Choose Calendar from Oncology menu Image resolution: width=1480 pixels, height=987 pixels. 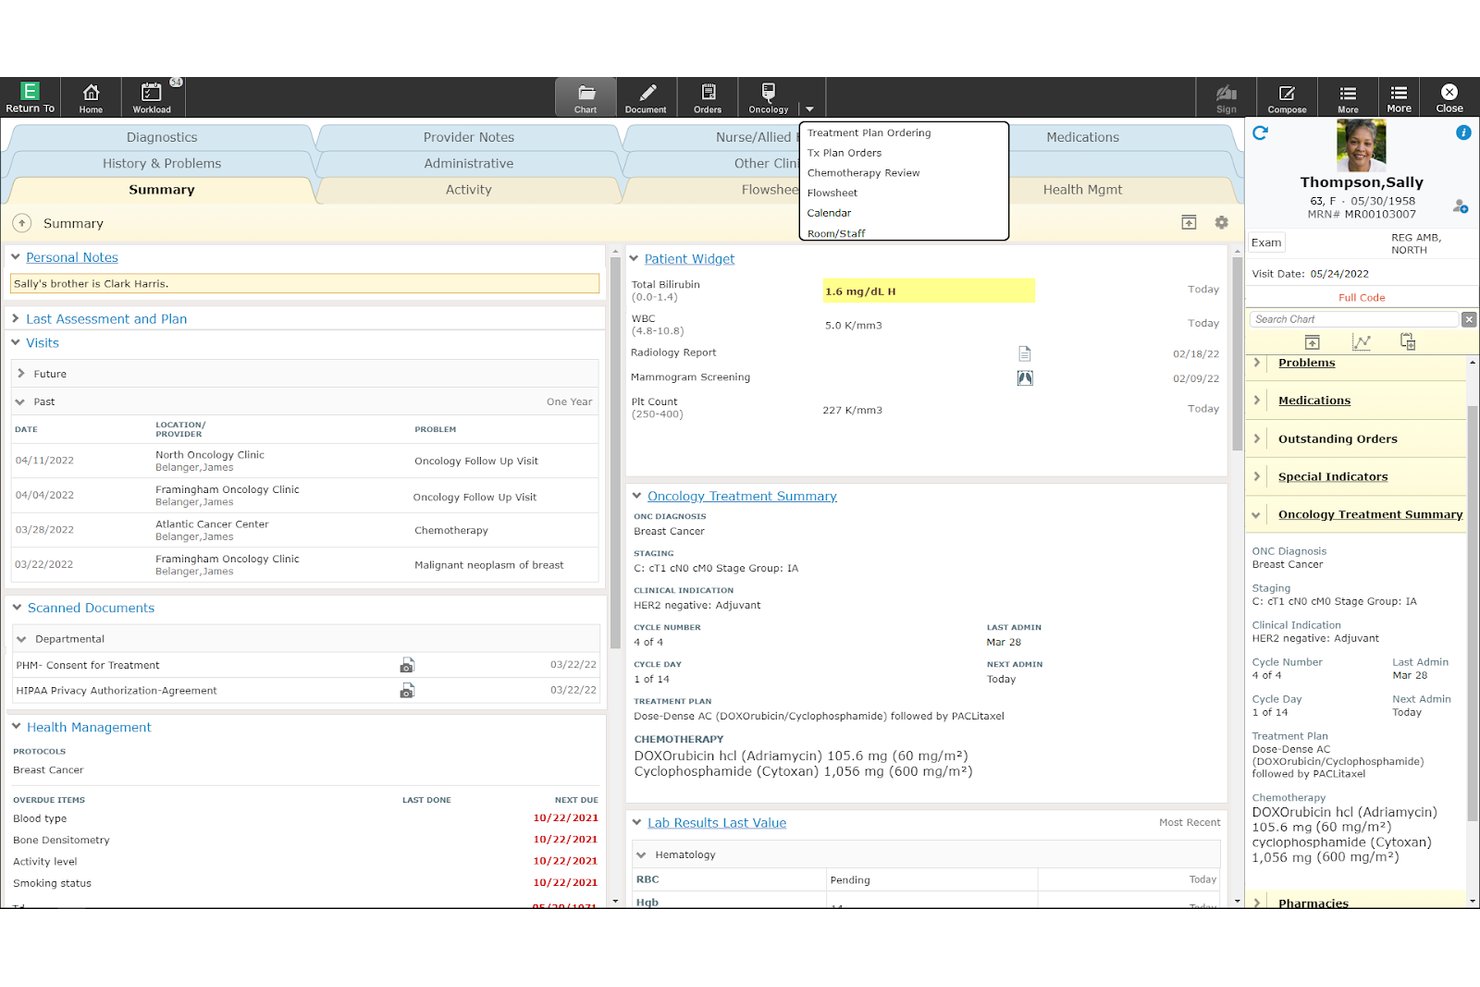click(829, 213)
